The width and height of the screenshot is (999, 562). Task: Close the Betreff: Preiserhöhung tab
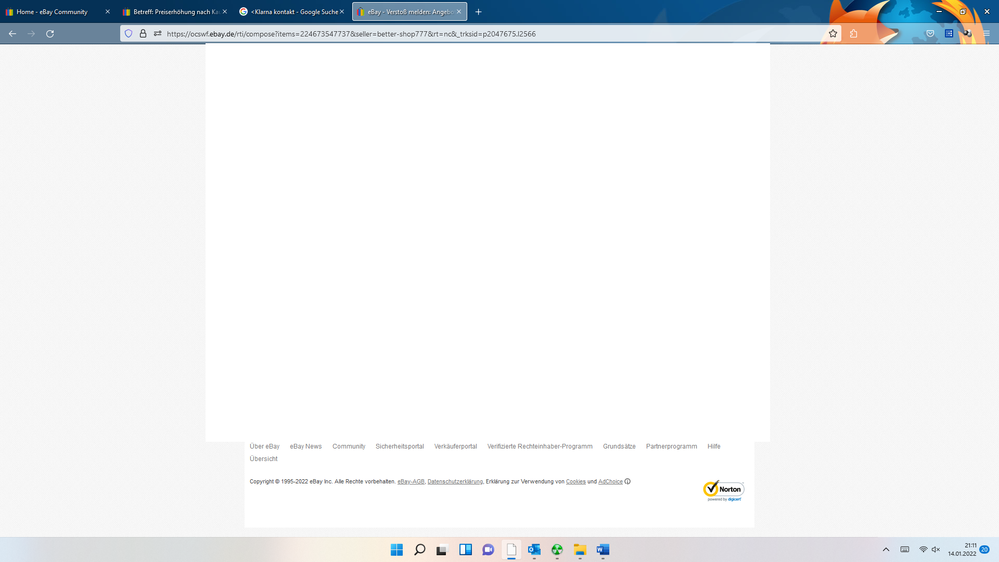point(224,12)
